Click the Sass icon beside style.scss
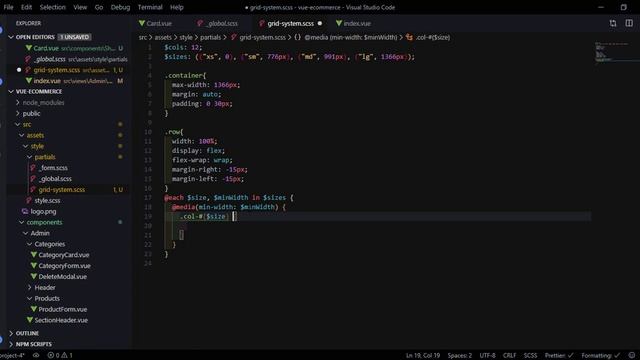This screenshot has height=360, width=640. point(29,200)
